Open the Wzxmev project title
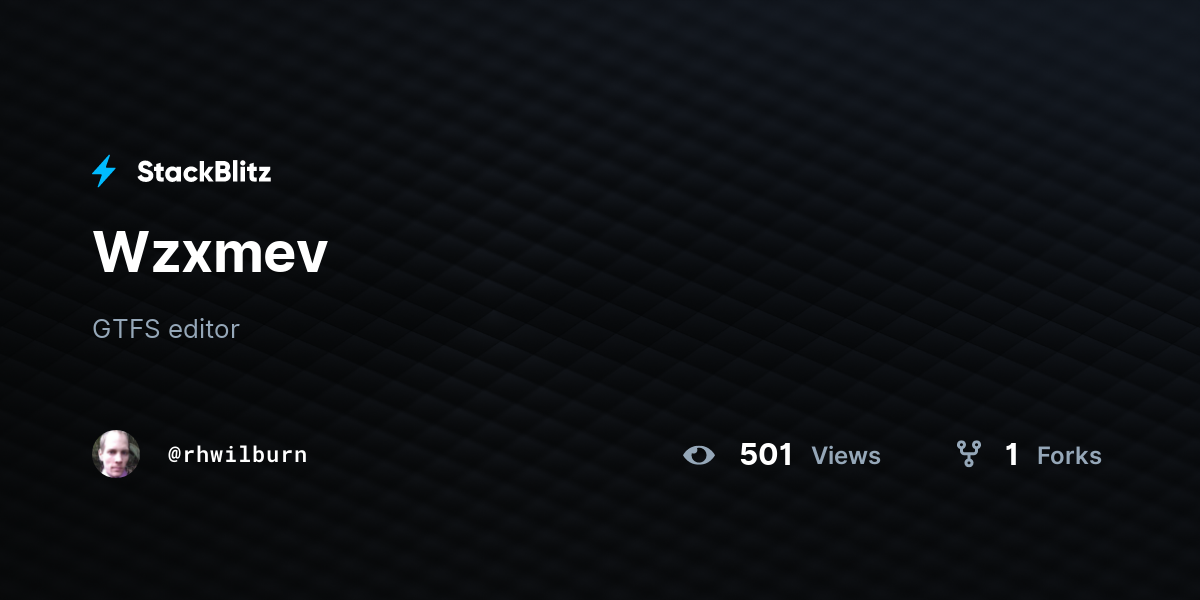 (x=210, y=252)
